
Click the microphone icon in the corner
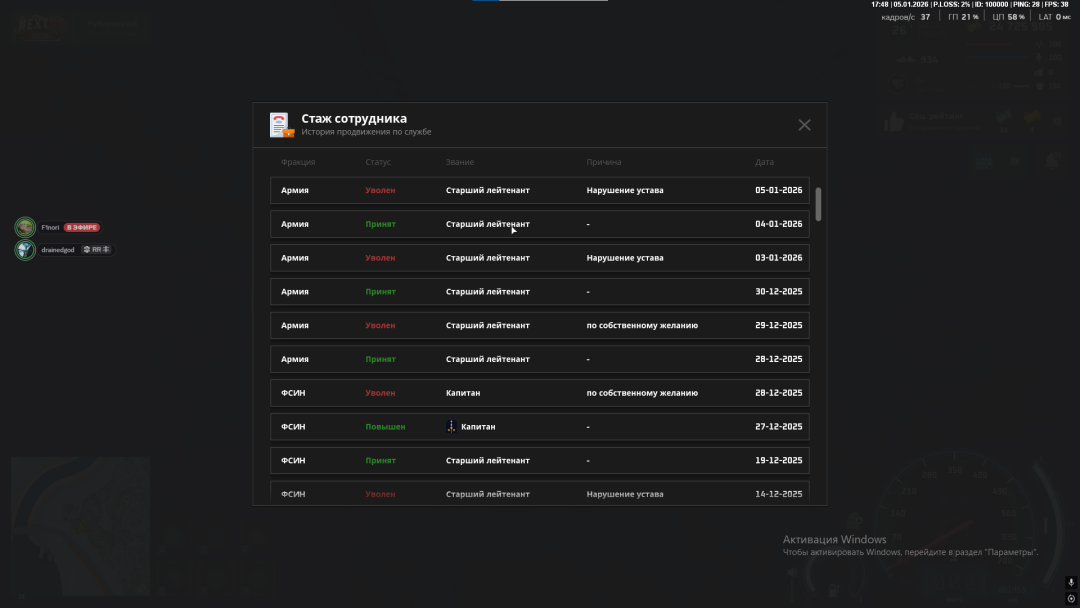point(1071,582)
